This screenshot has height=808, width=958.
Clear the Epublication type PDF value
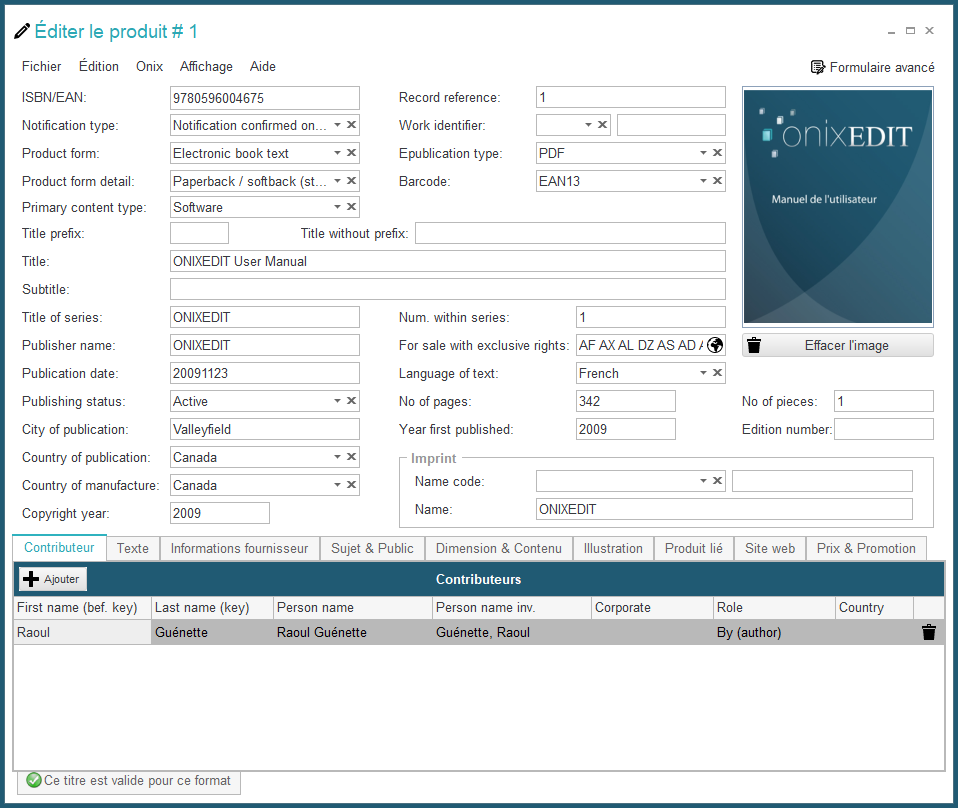tap(717, 153)
